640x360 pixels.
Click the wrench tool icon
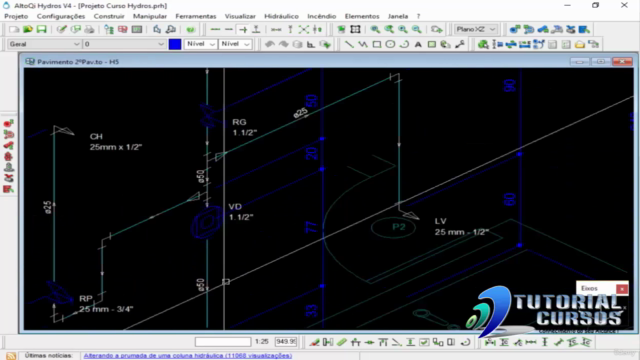460,44
